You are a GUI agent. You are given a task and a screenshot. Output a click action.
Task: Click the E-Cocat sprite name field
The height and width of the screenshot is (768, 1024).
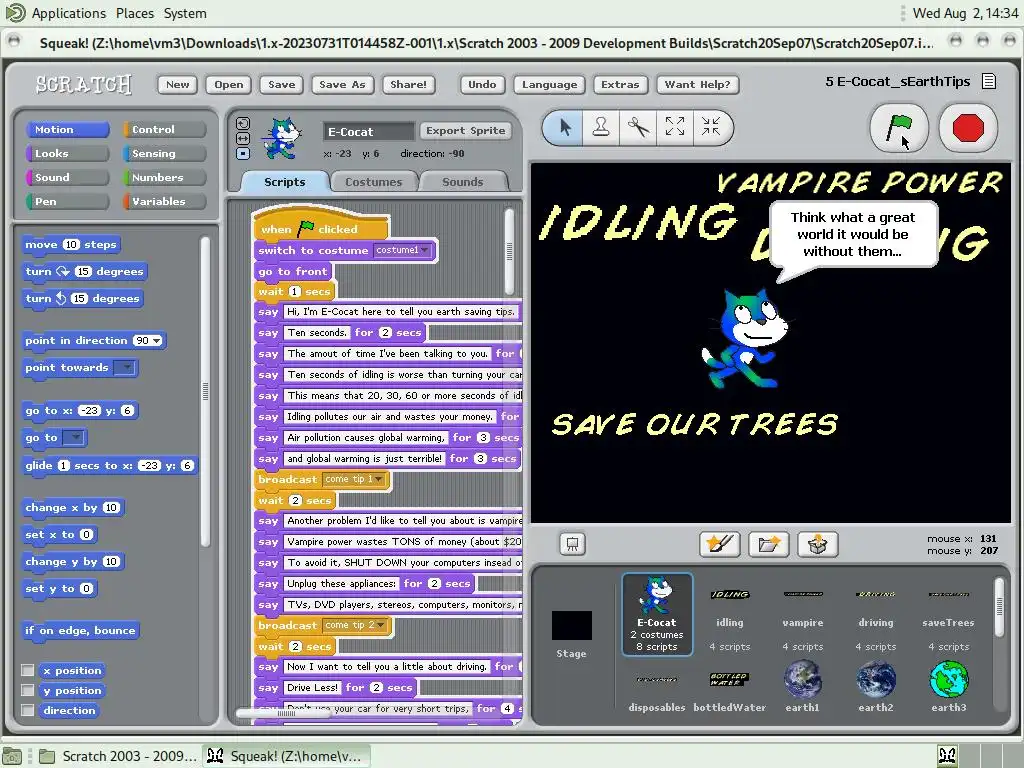click(368, 131)
